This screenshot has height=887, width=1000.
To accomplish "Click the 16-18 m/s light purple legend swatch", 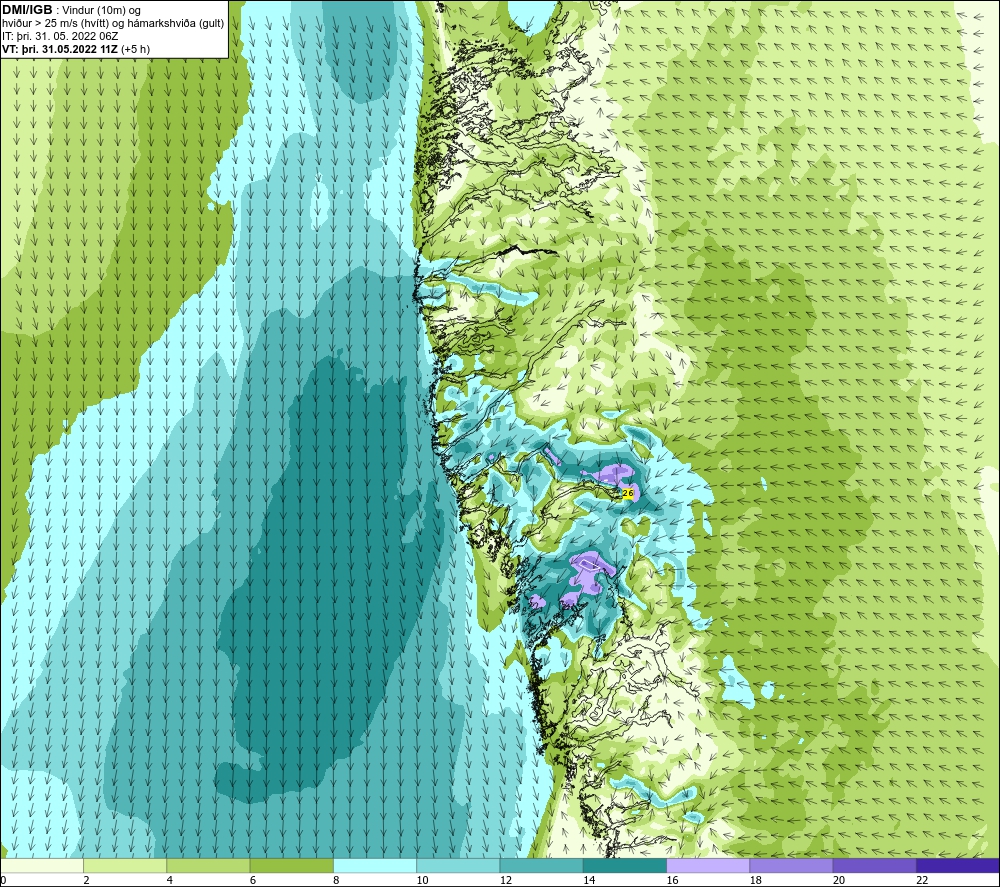I will click(x=708, y=865).
